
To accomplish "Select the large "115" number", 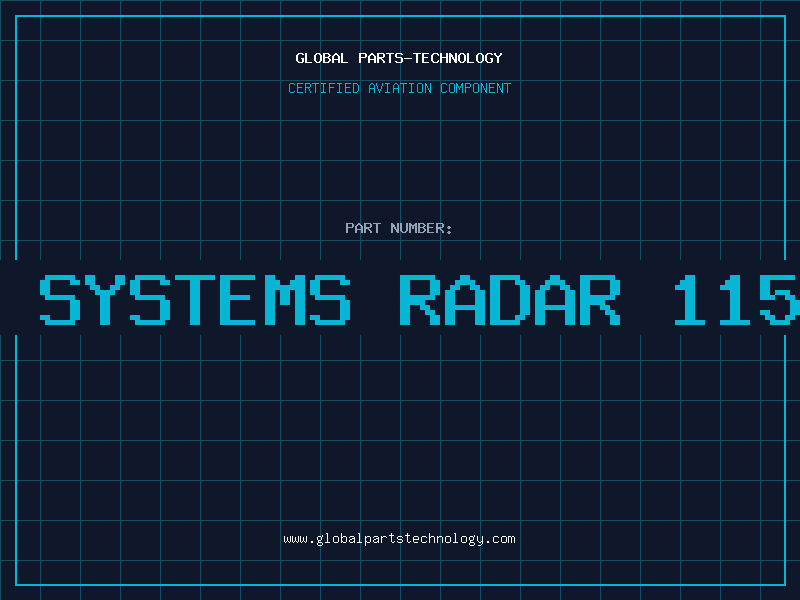I will point(736,298).
